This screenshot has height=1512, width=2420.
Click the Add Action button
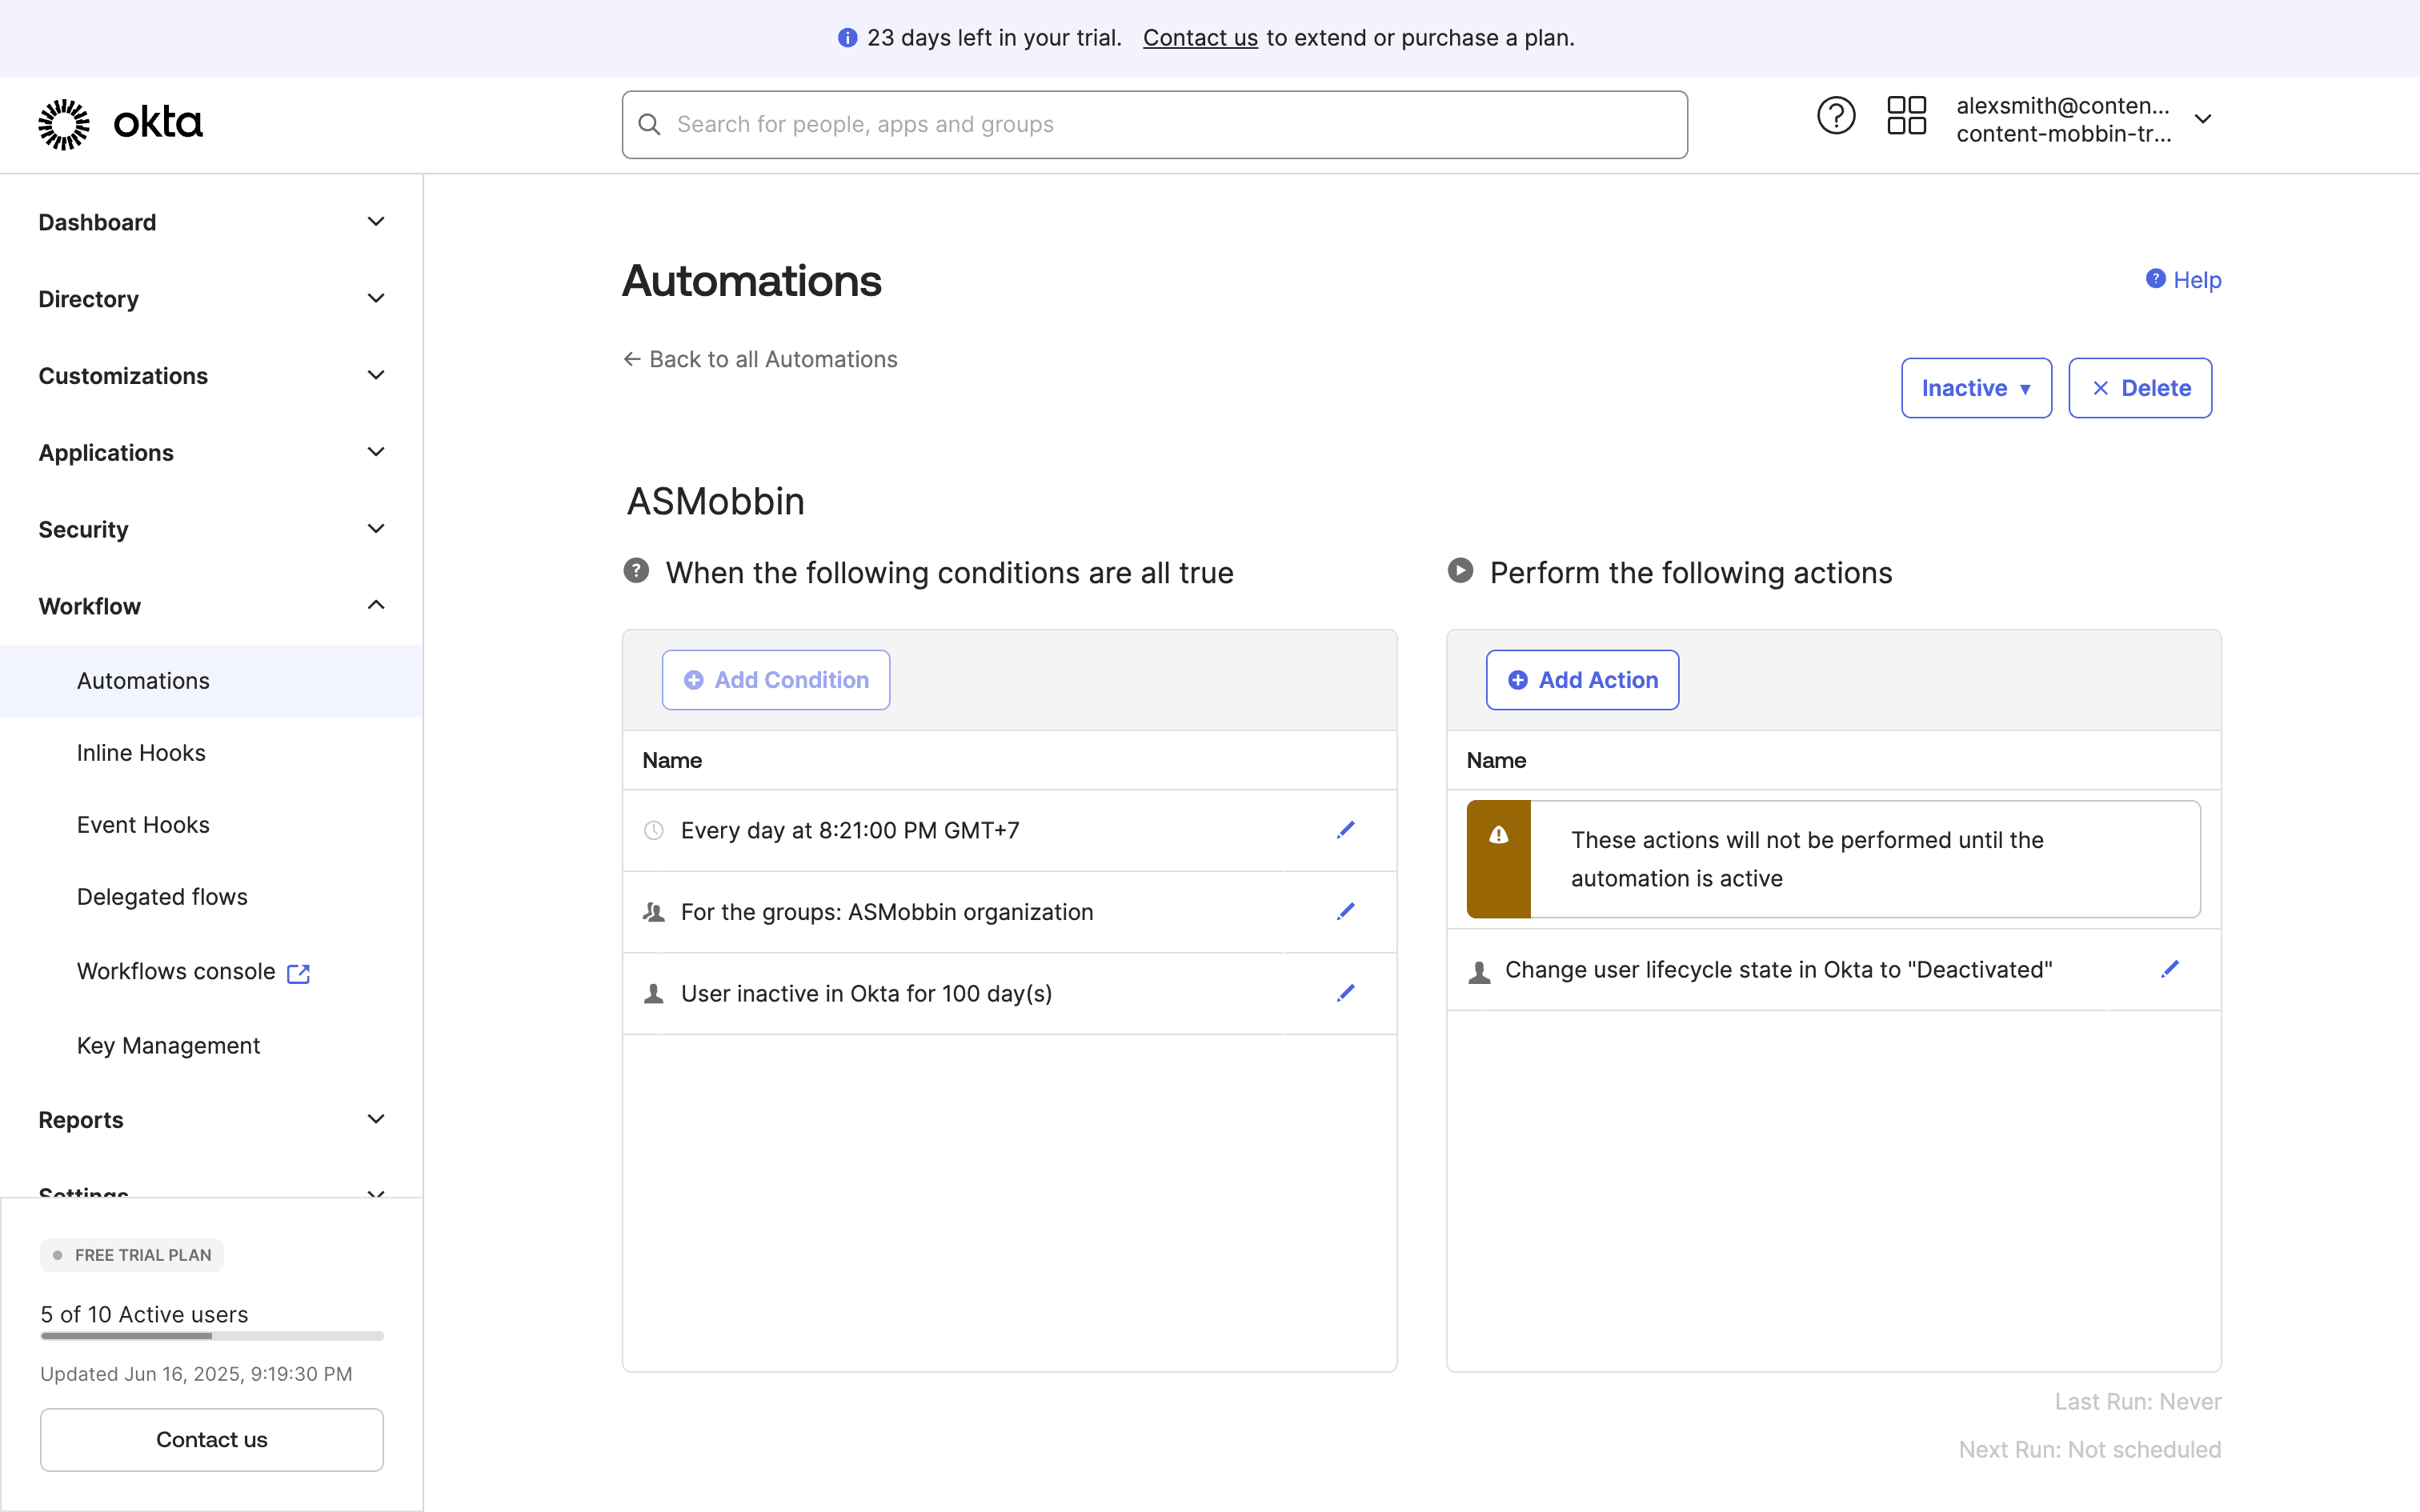point(1582,680)
